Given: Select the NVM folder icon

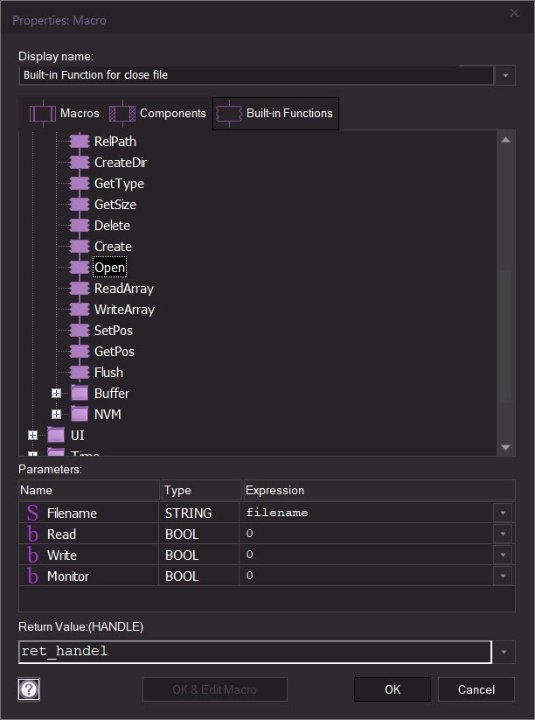Looking at the screenshot, I should coord(79,414).
